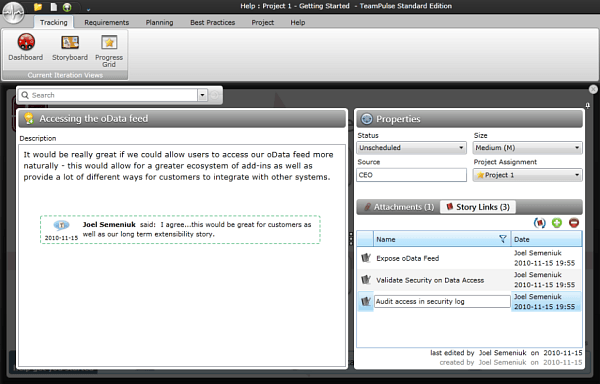Click the green add story link button

[x=557, y=223]
